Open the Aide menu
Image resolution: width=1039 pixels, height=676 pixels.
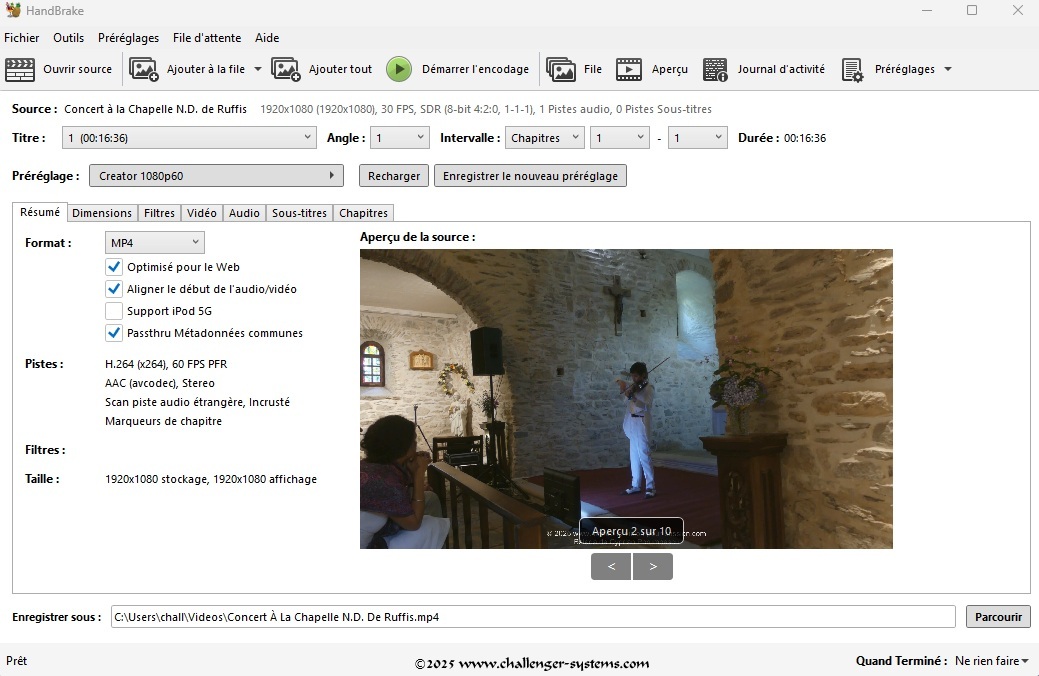[x=267, y=38]
